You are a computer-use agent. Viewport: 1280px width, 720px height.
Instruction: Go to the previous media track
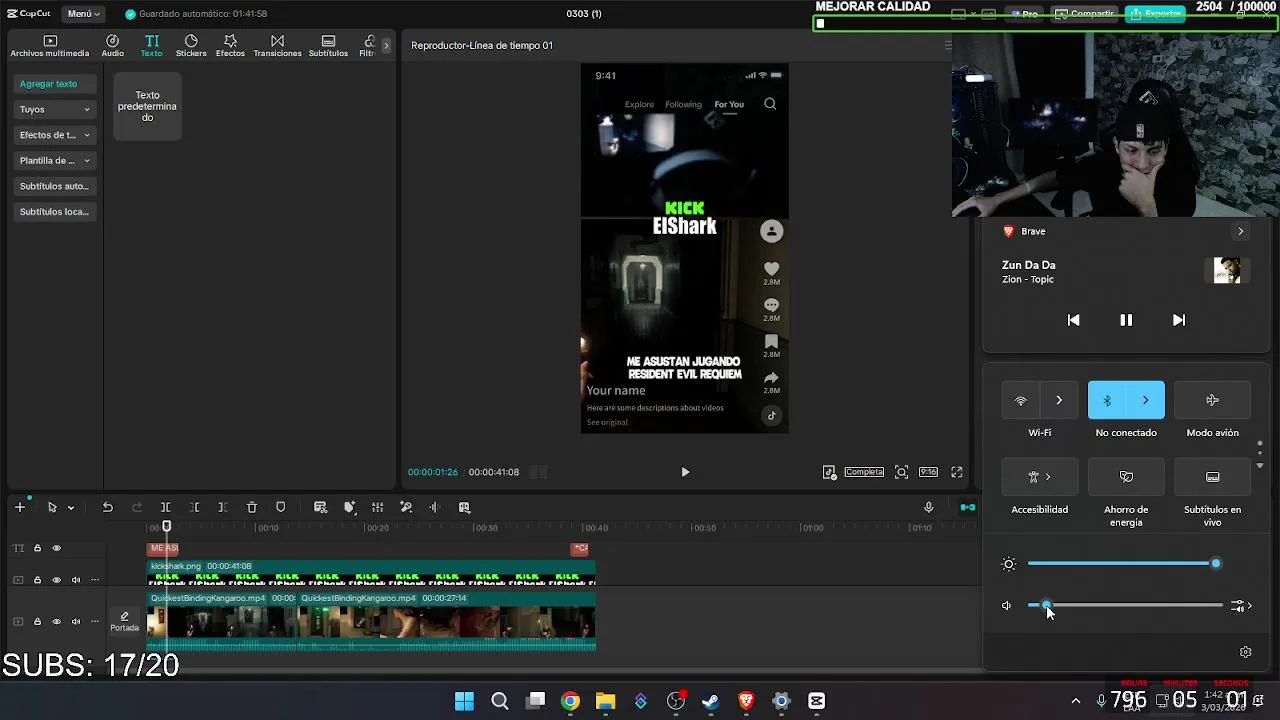tap(1073, 320)
